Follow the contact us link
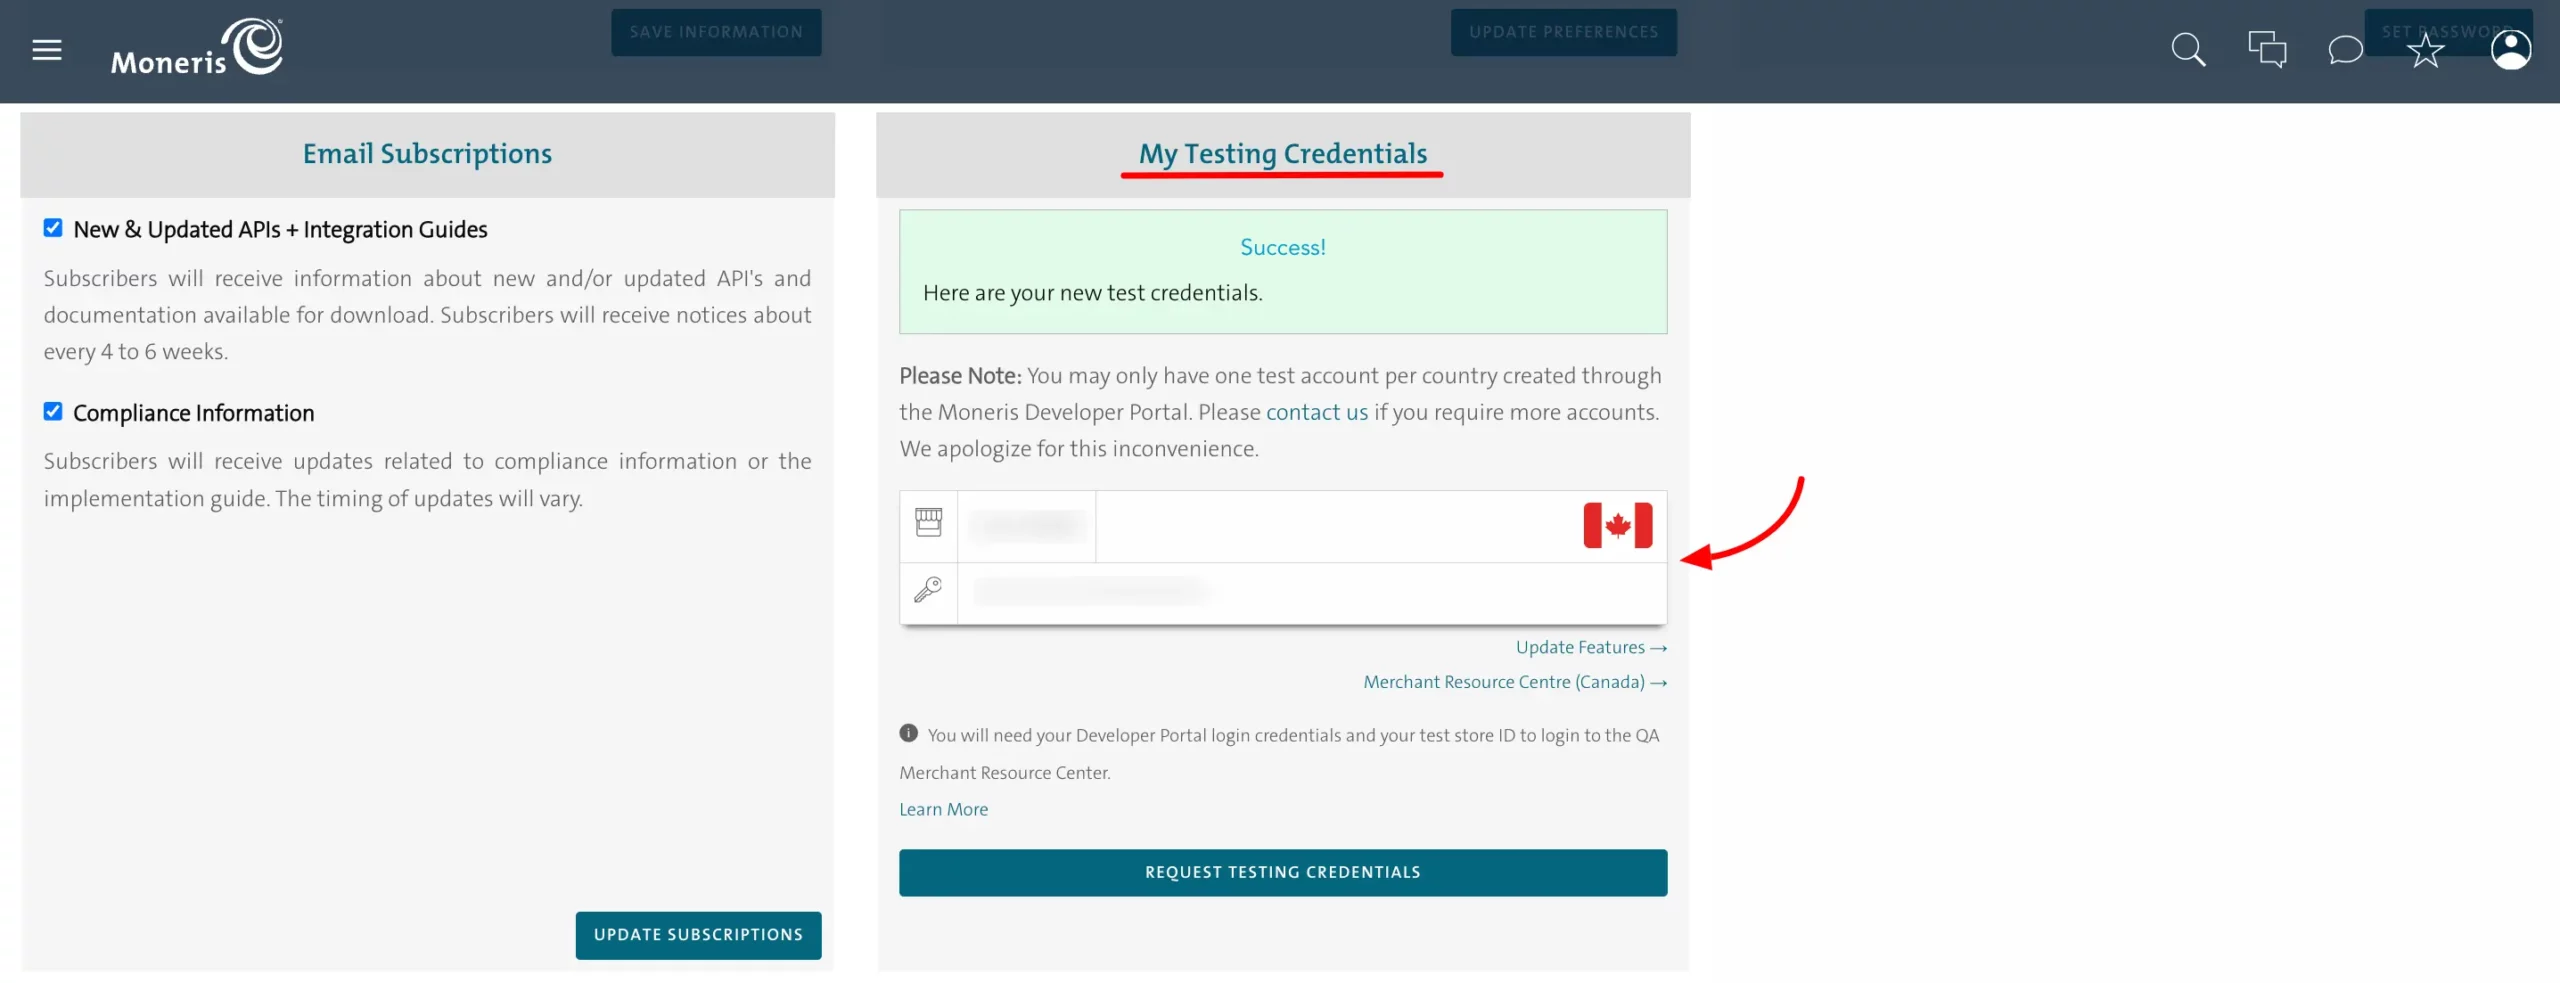This screenshot has width=2560, height=983. point(1316,412)
